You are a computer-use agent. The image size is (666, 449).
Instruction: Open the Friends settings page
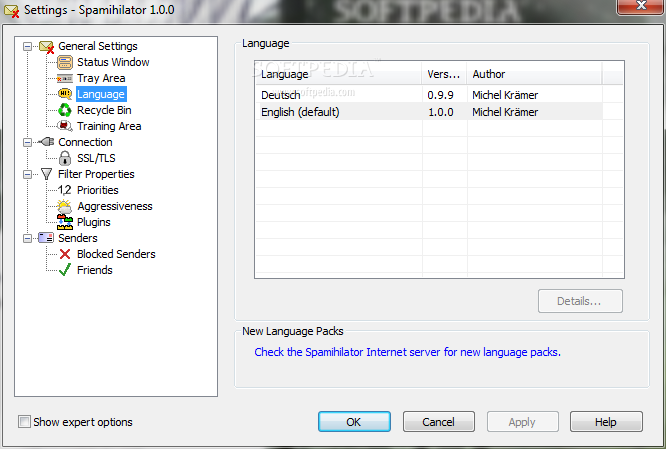pos(94,270)
